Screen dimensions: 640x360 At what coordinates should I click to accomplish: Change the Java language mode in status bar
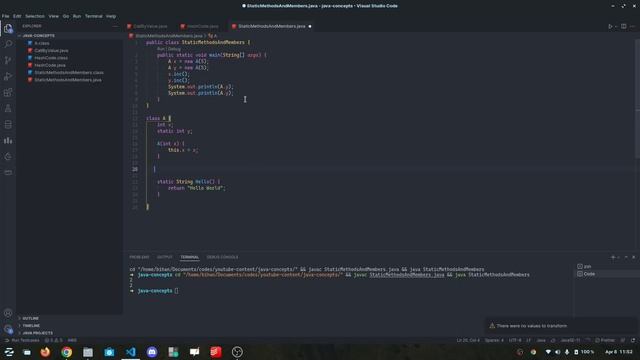click(x=541, y=340)
